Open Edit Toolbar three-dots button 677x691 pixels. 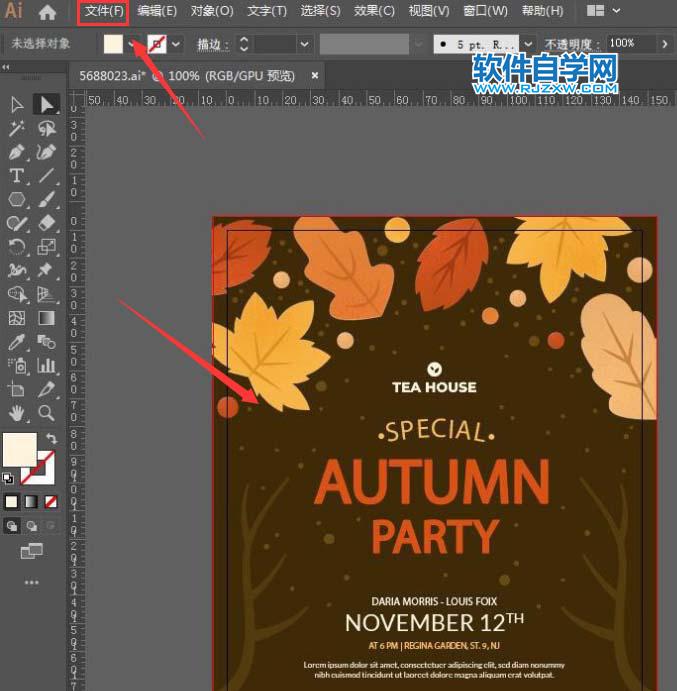click(32, 583)
